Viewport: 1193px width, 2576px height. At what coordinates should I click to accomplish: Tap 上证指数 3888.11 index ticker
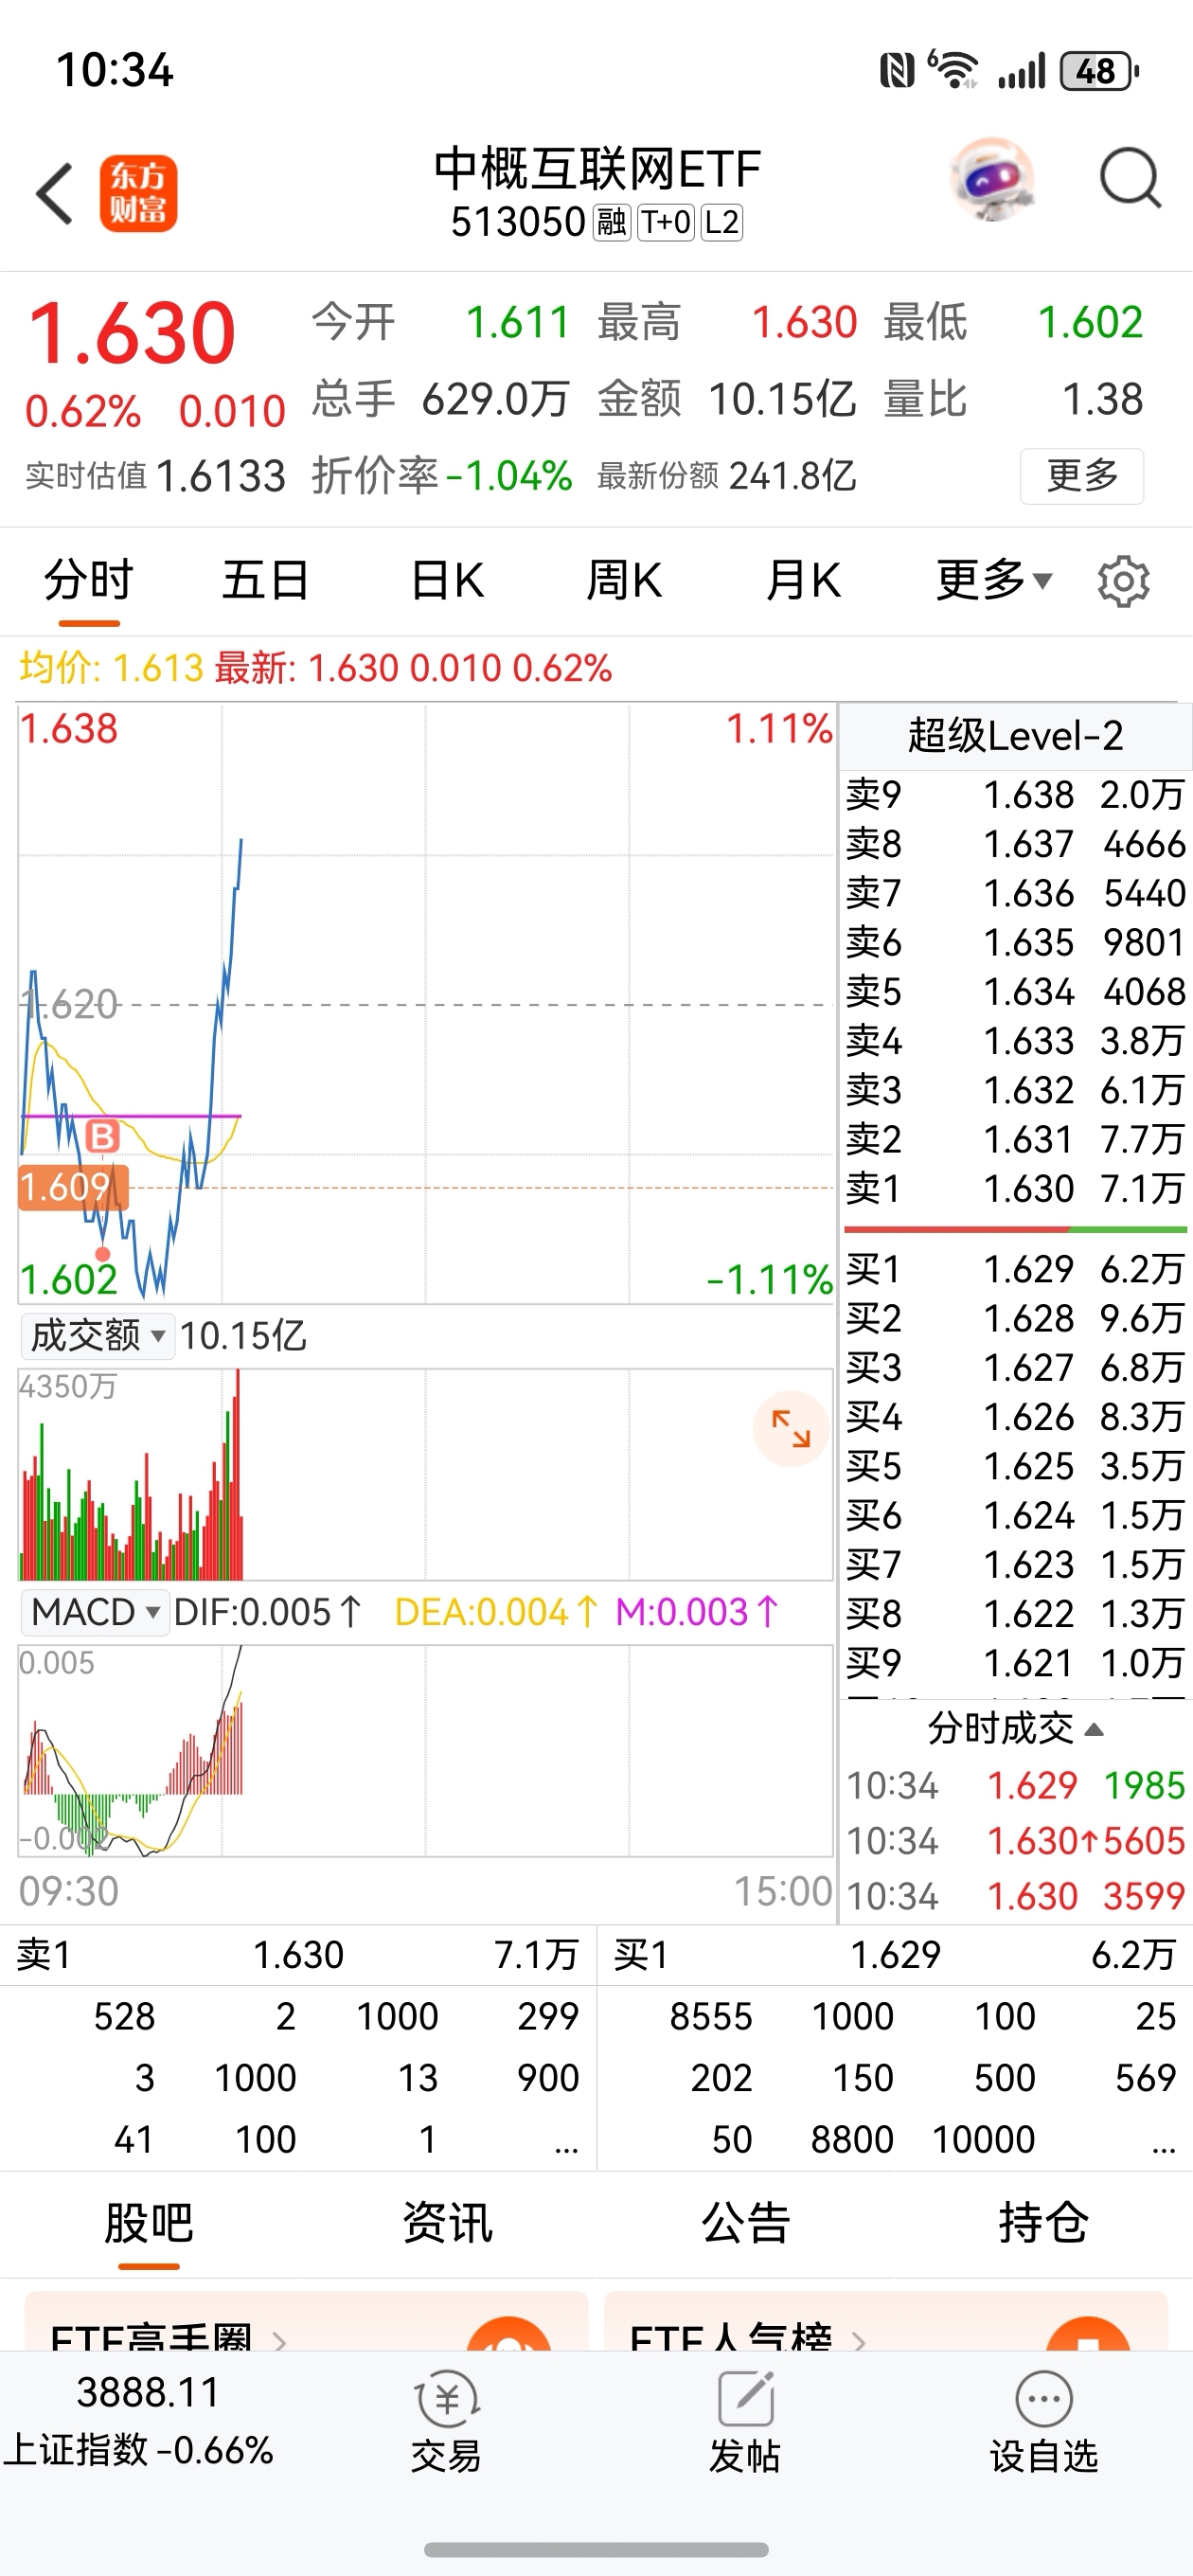[140, 2420]
